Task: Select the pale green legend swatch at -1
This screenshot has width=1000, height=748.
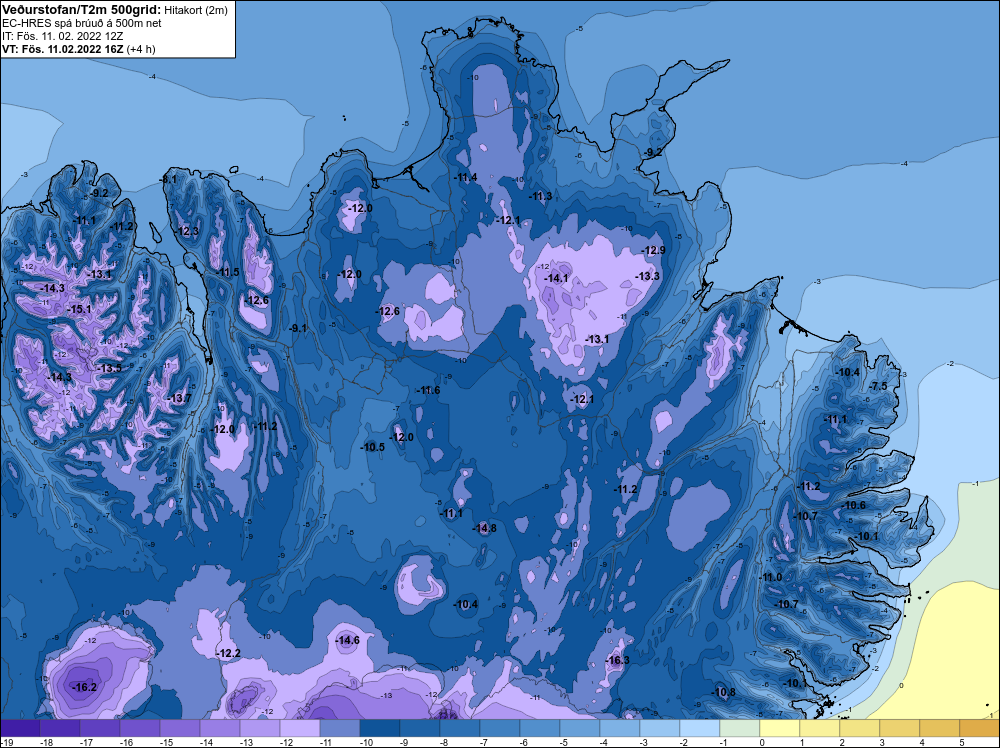Action: point(740,728)
